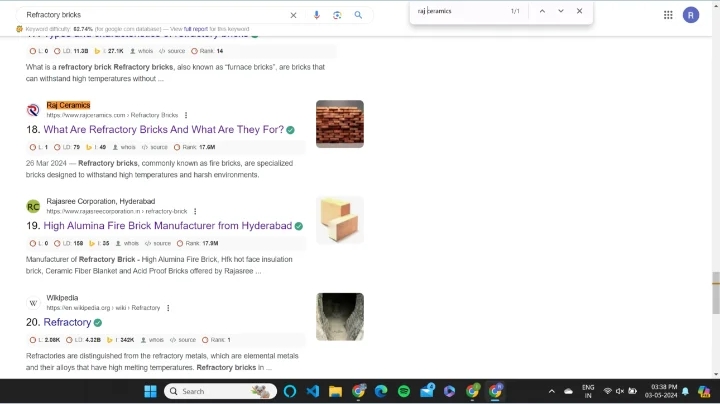Click verified checkmark beside Refractory result

(98, 323)
